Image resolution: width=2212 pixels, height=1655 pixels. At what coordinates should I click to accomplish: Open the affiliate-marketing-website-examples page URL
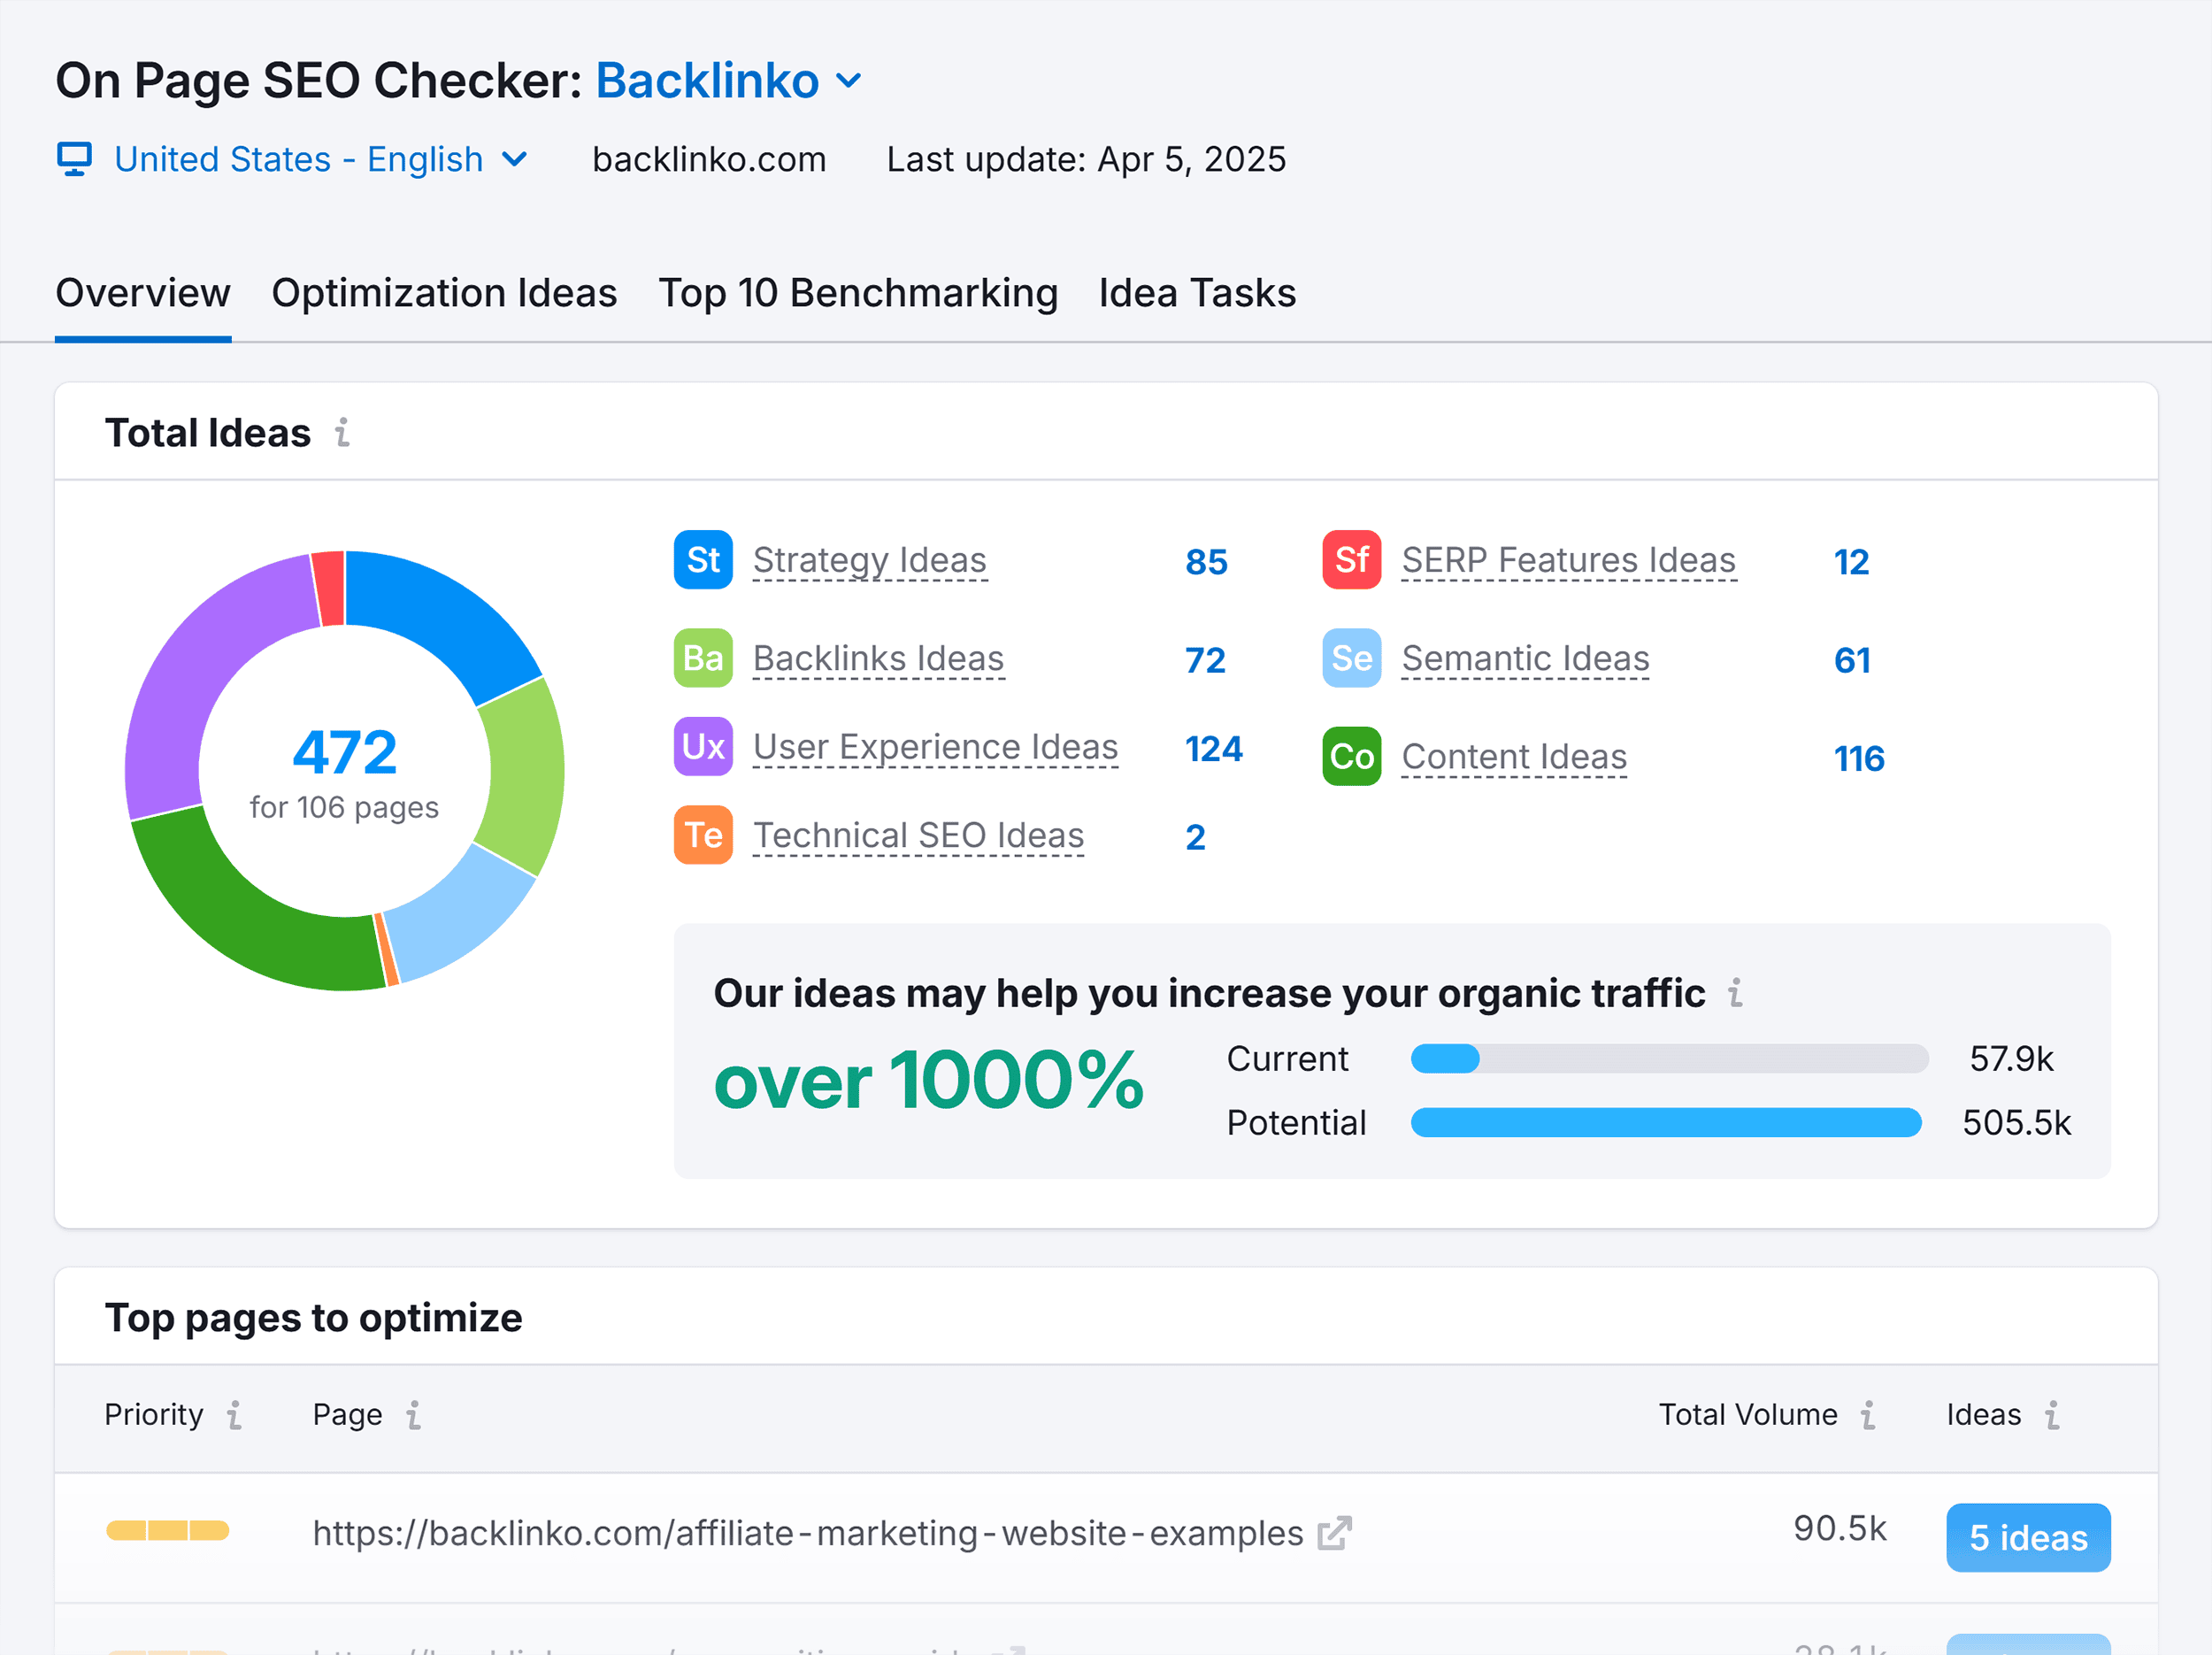808,1533
